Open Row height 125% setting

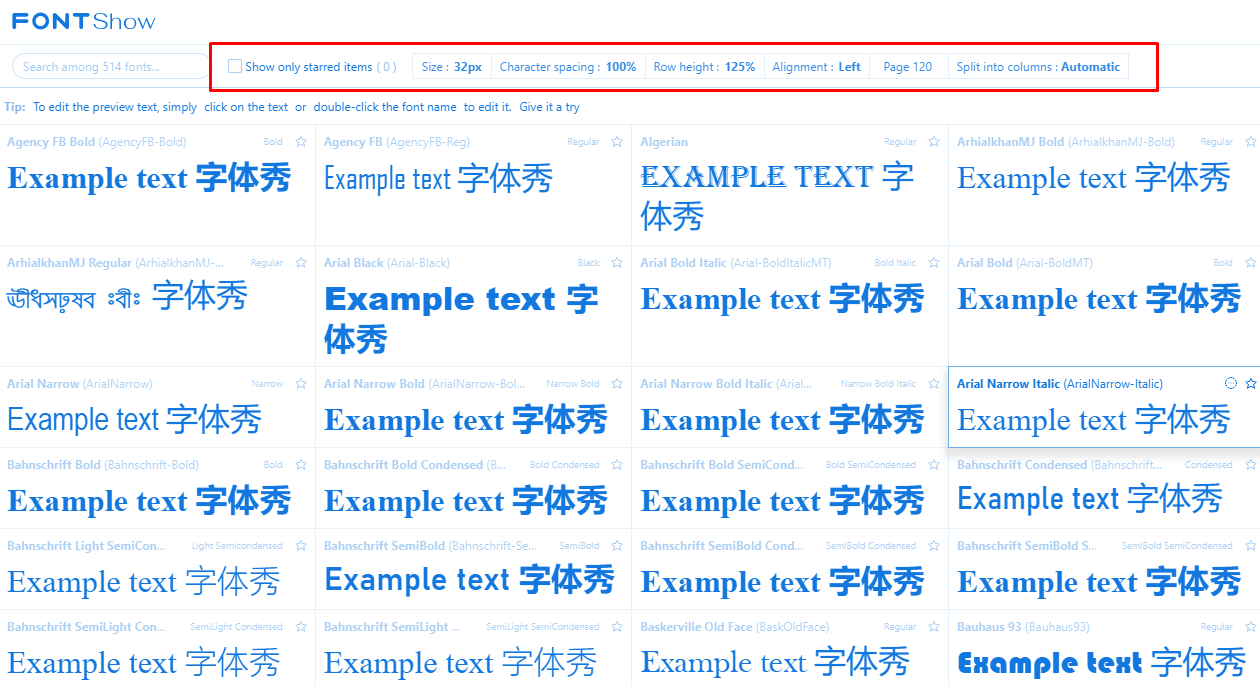pyautogui.click(x=704, y=67)
